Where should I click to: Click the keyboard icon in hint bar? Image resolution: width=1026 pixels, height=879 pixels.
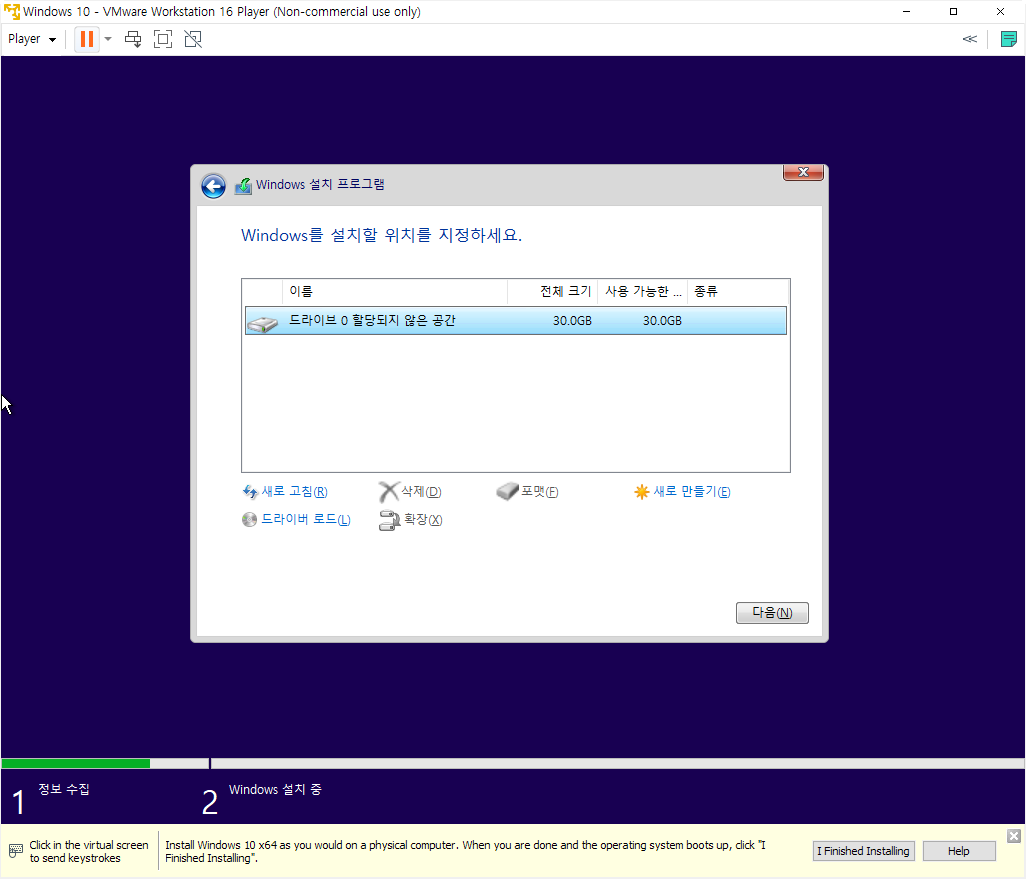click(x=16, y=851)
